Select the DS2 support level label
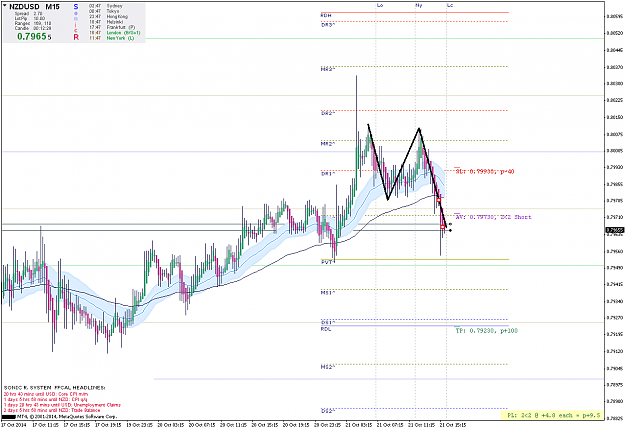625x429 pixels. tap(328, 410)
